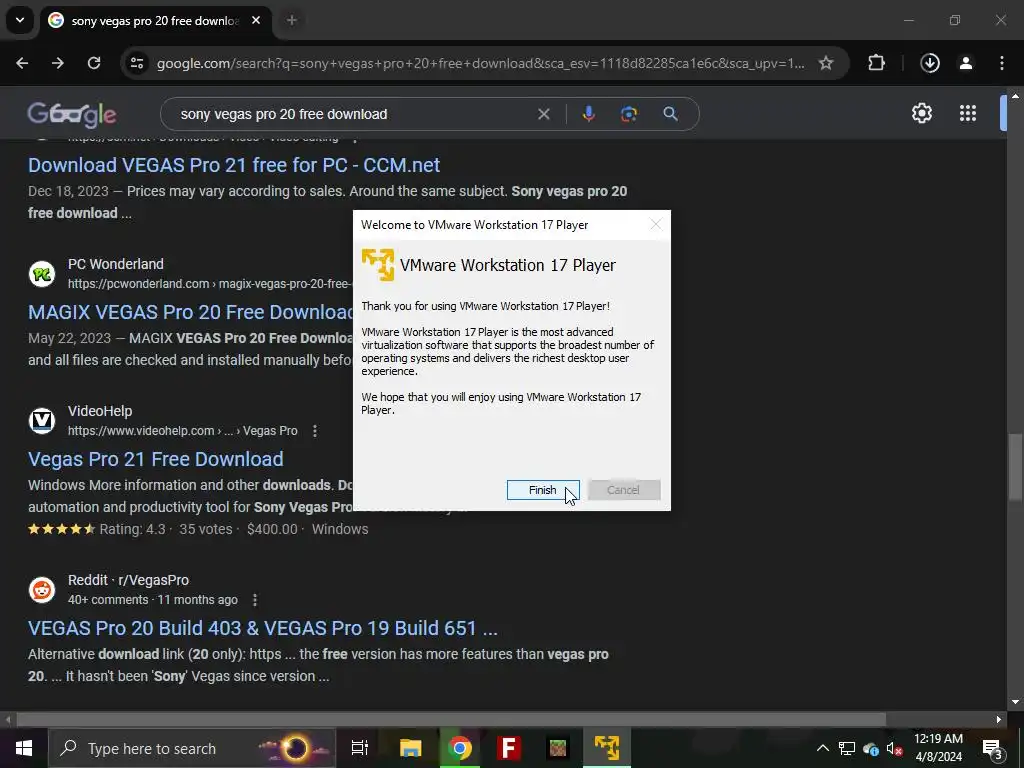Submit search with magnifier icon

click(x=670, y=114)
